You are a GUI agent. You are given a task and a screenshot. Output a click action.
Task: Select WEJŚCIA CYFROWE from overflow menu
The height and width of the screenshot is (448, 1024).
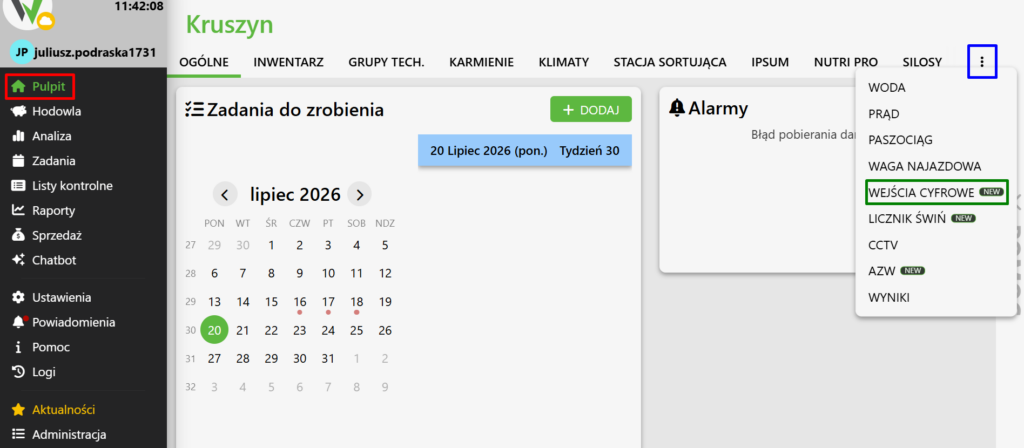click(x=936, y=192)
